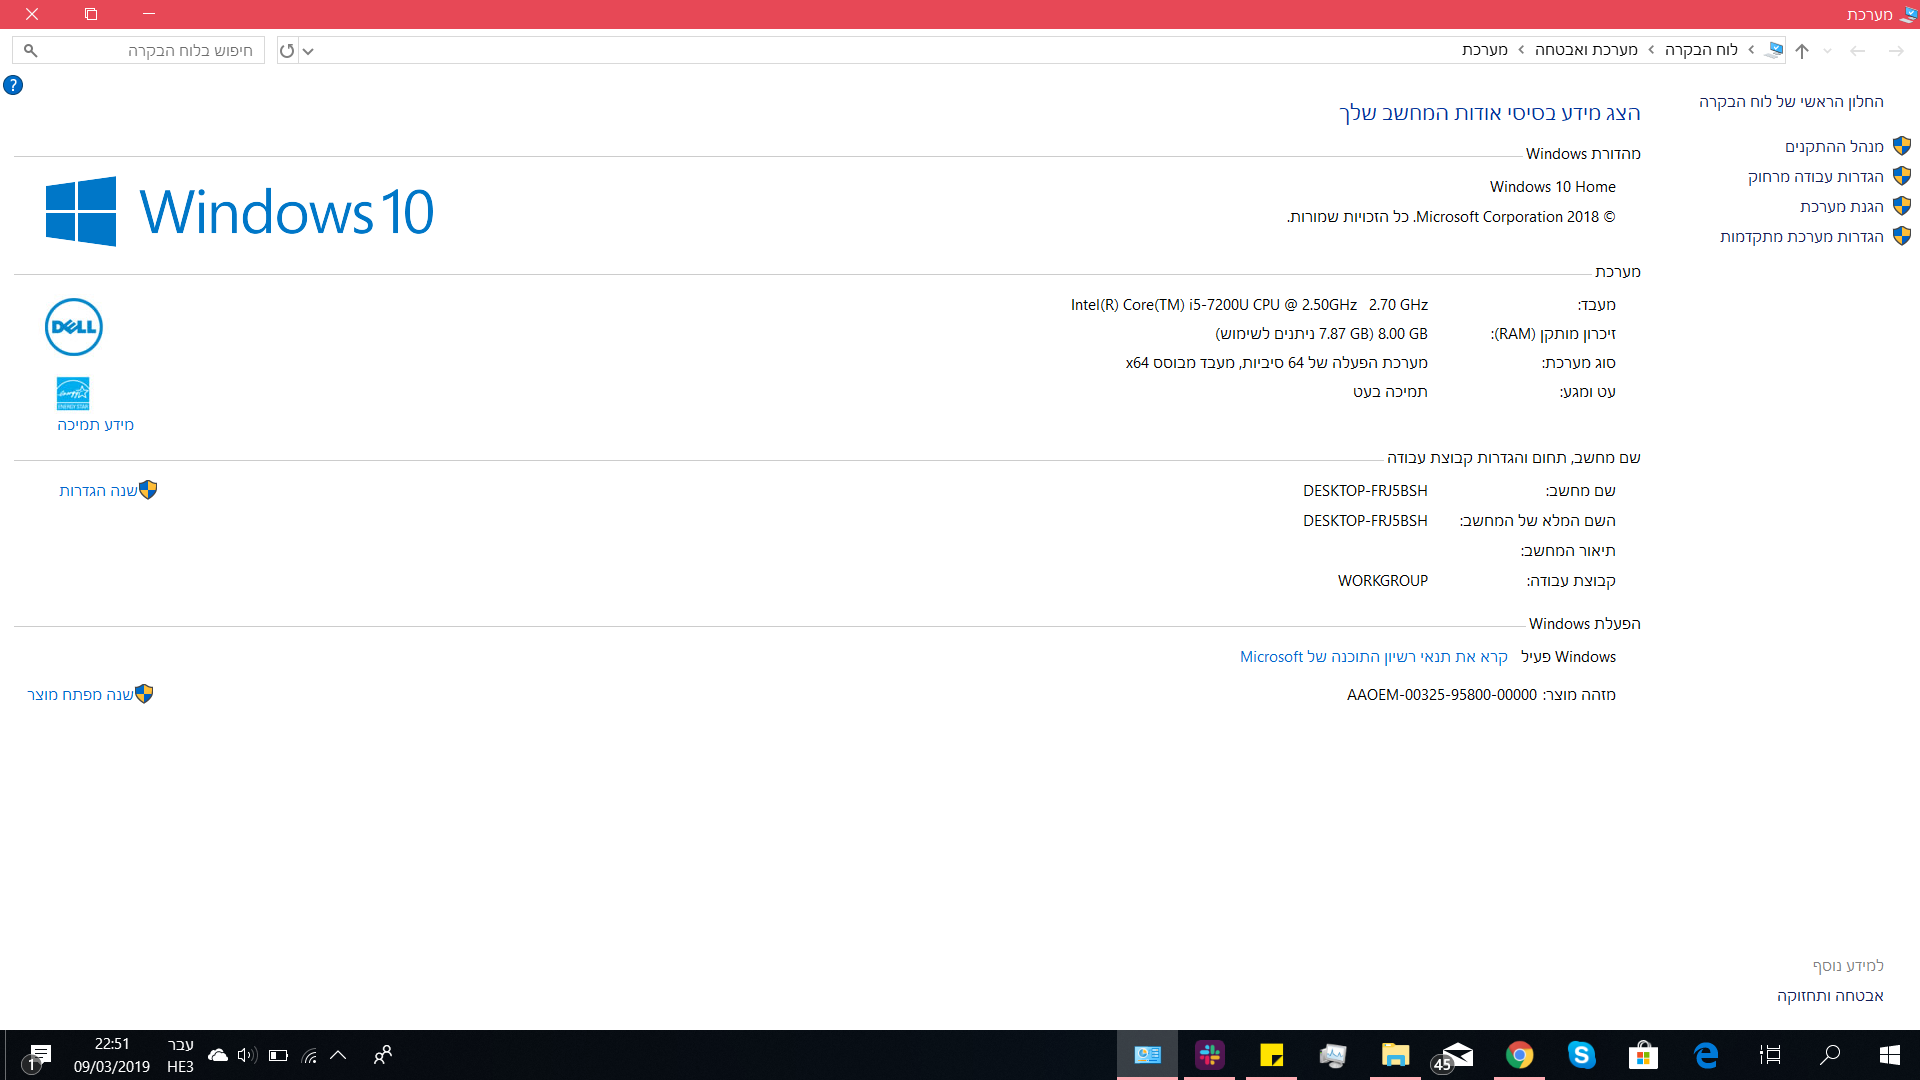Click the 'שנה הגדרות' change settings link
The width and height of the screenshot is (1920, 1080).
(x=98, y=491)
